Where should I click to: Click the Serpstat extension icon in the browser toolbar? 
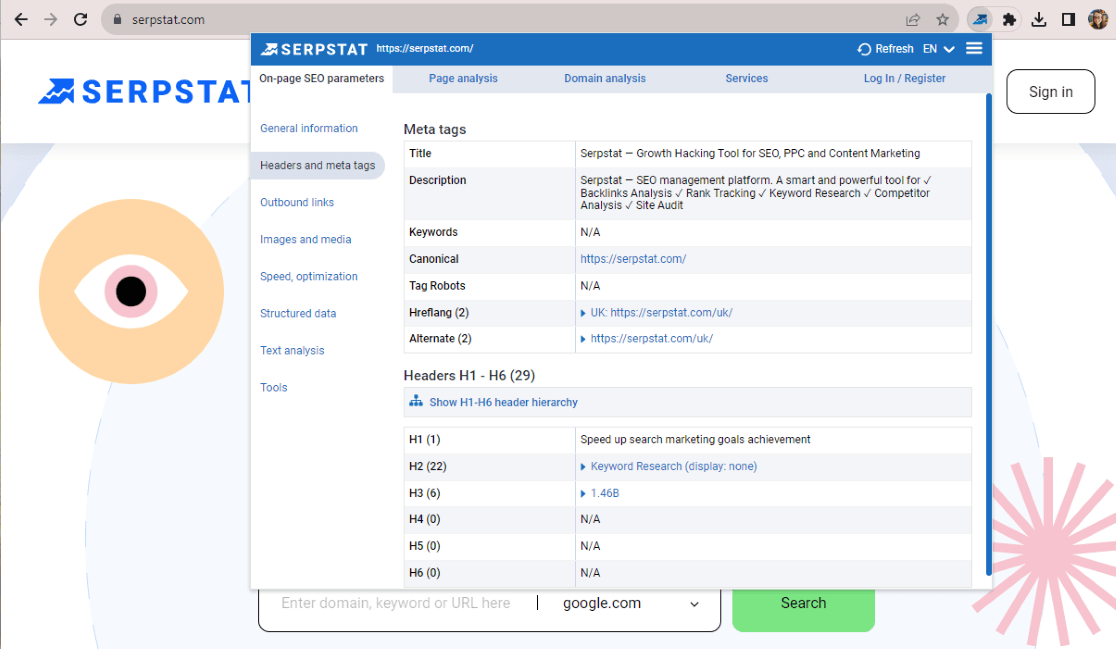click(x=978, y=19)
